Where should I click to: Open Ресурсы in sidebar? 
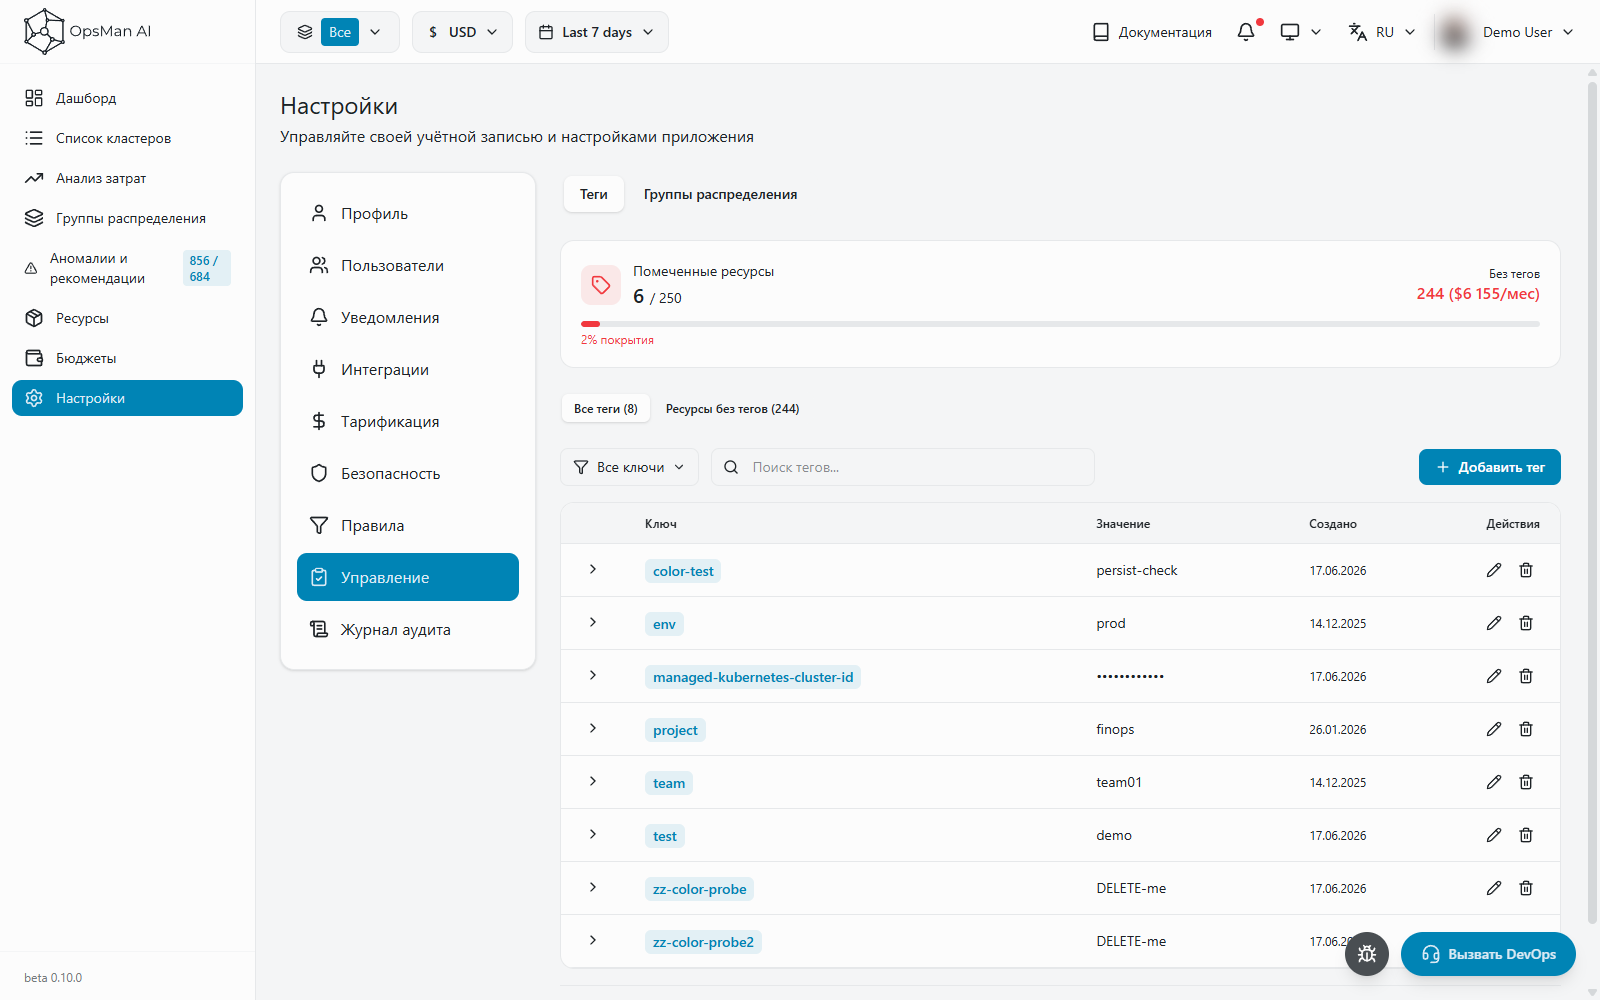pyautogui.click(x=127, y=318)
